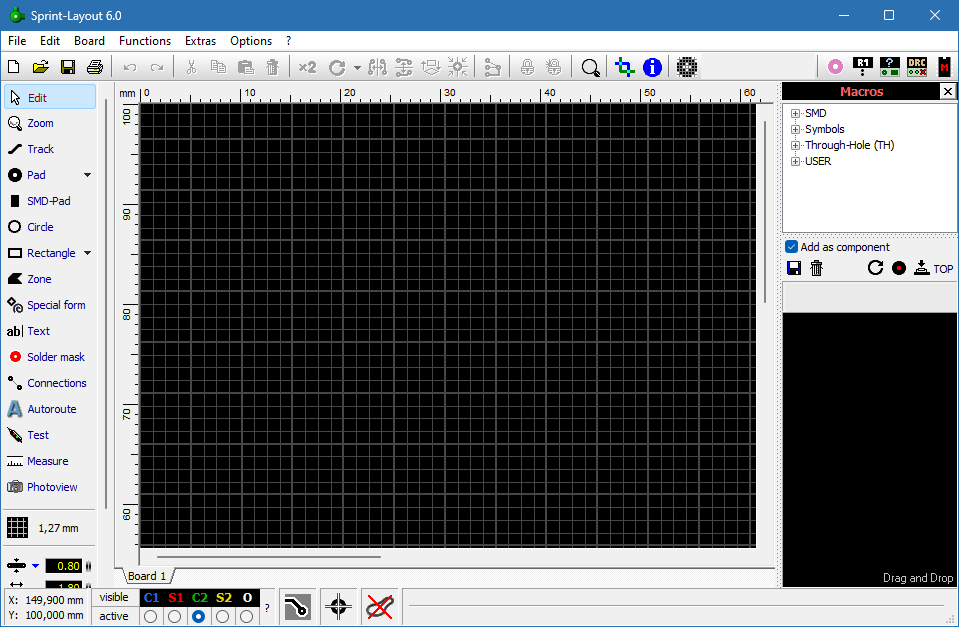Mirror selection horizontally via toolbar icon
Screen dimensions: 959x627
point(377,67)
